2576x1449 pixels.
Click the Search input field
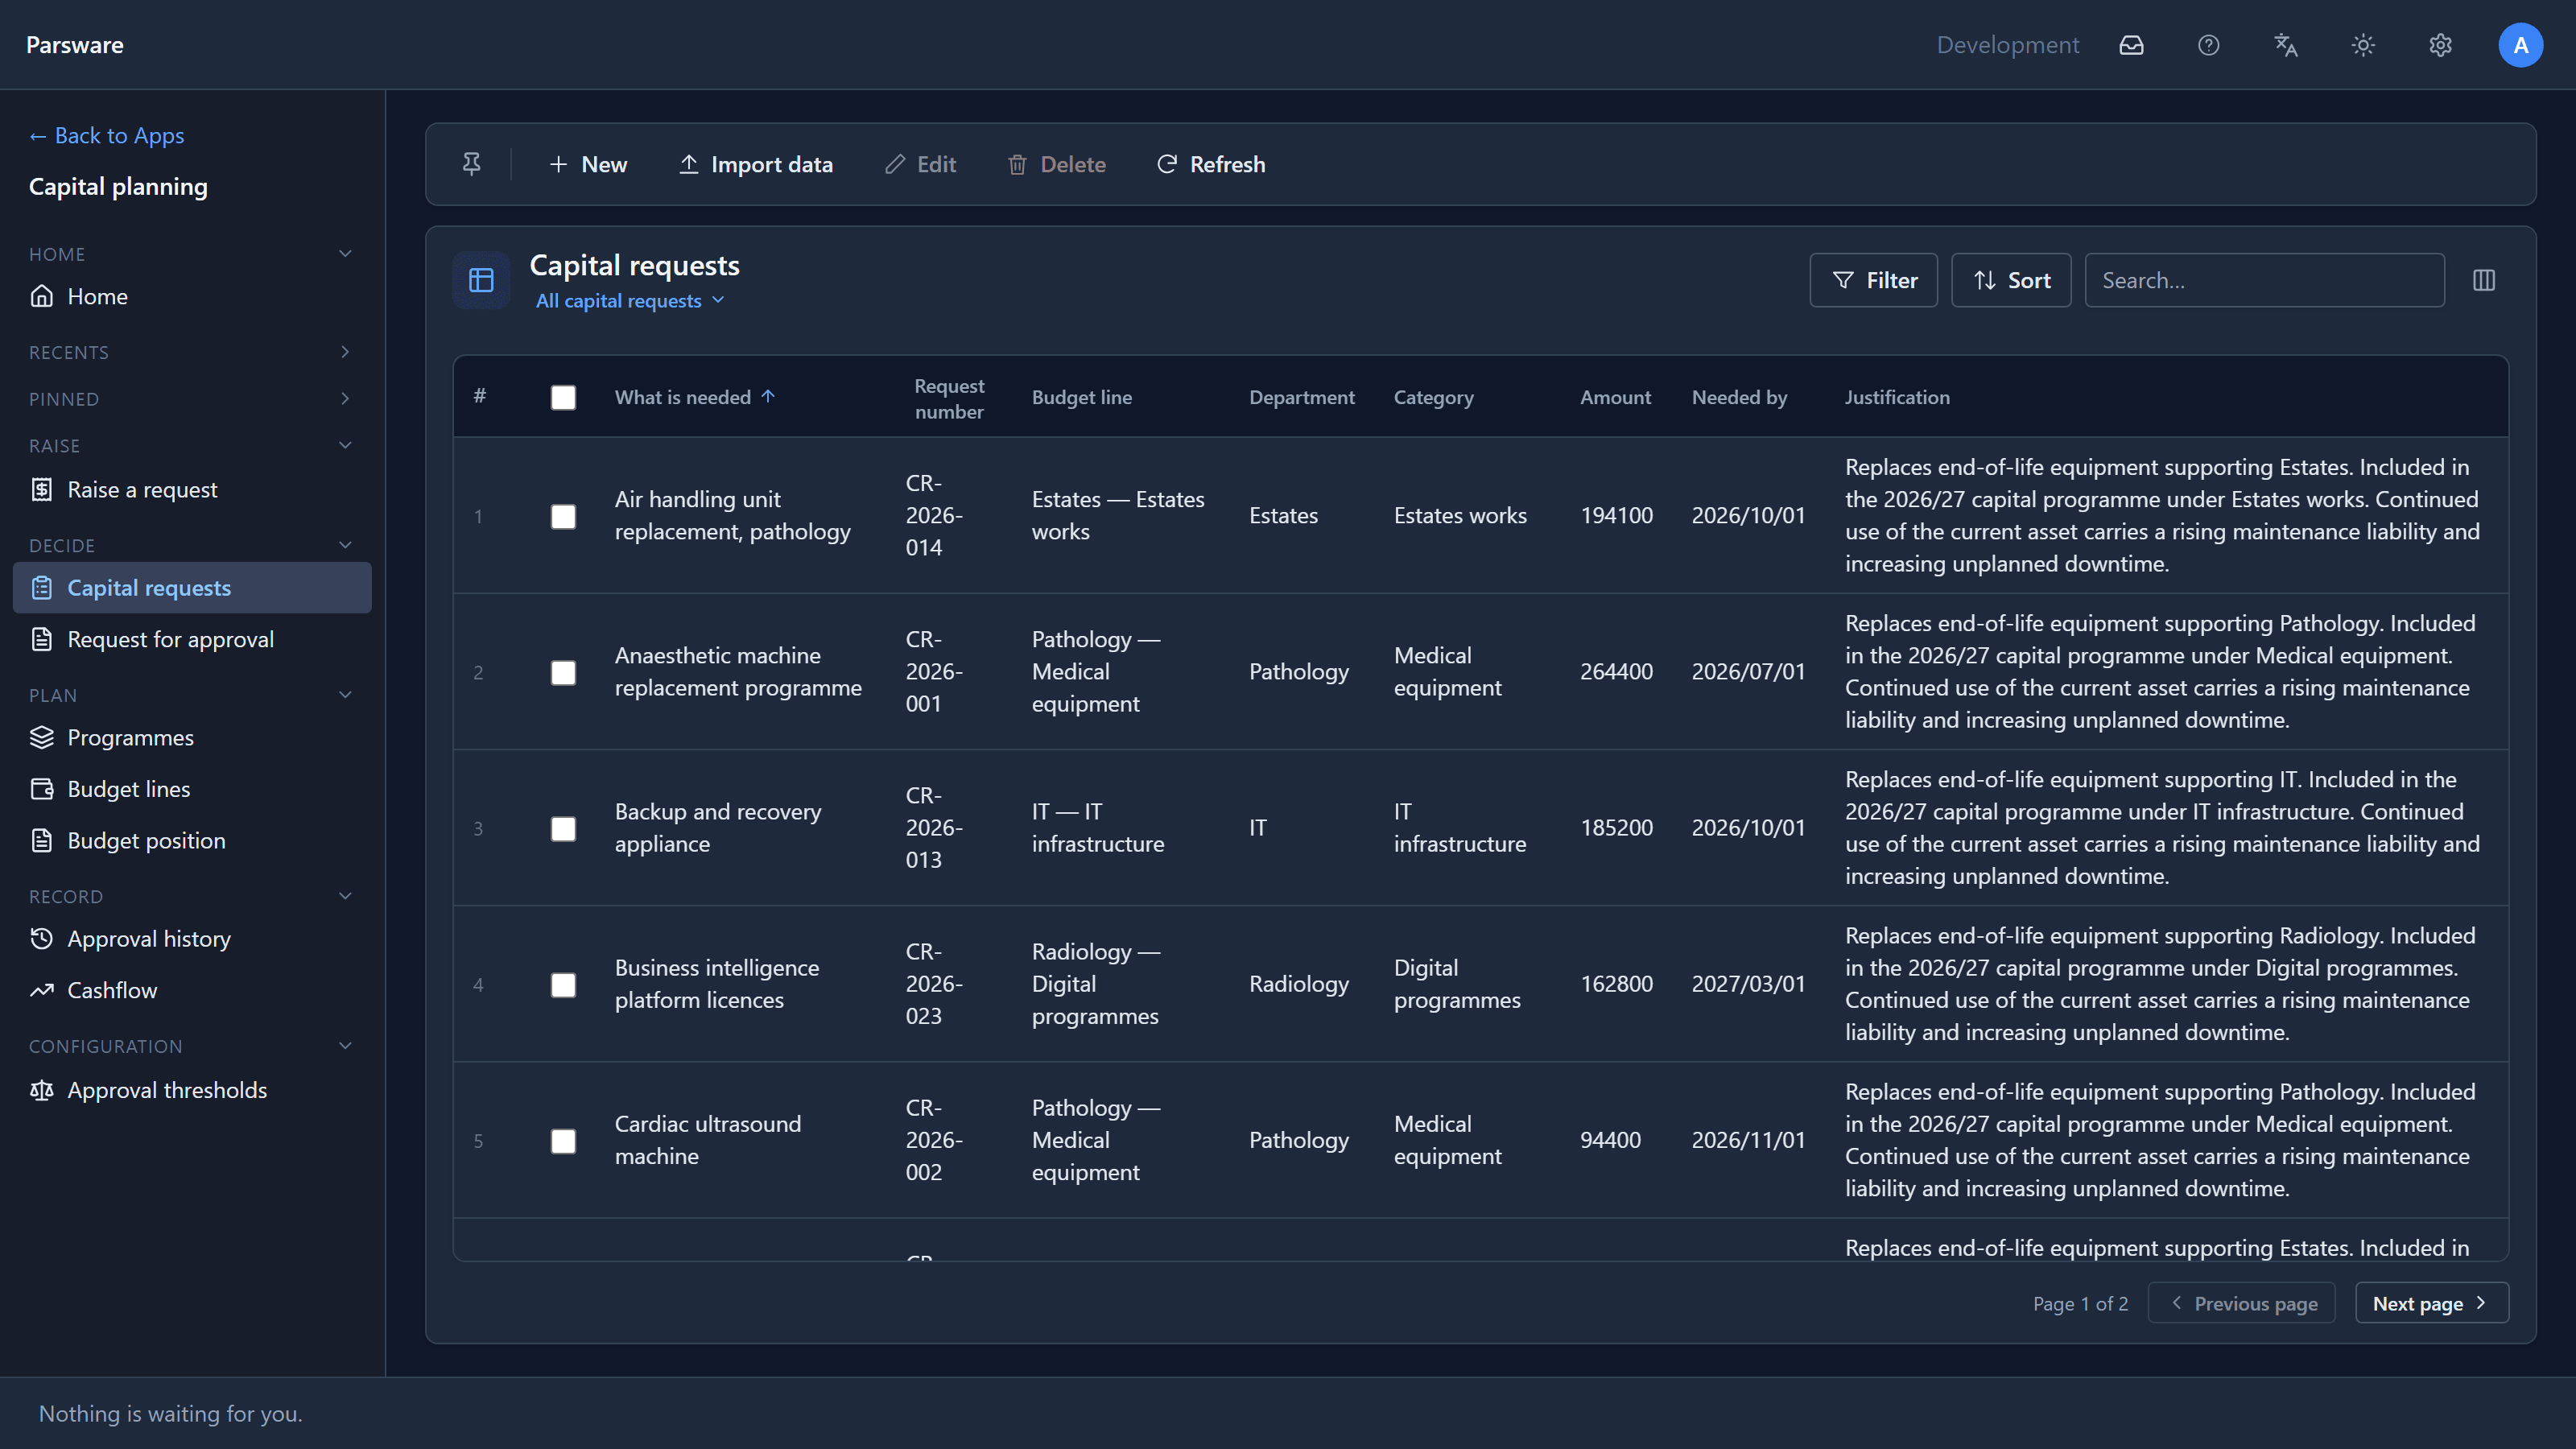(2264, 280)
